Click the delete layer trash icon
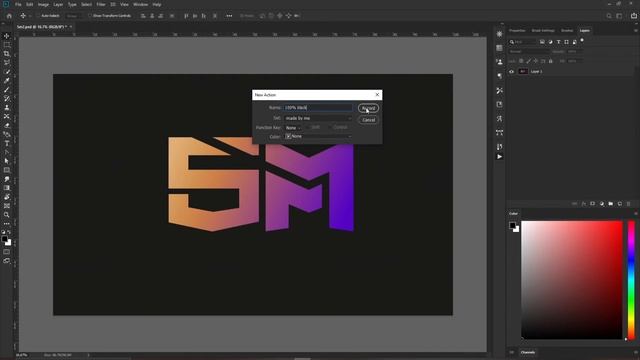The height and width of the screenshot is (360, 640). [x=629, y=204]
